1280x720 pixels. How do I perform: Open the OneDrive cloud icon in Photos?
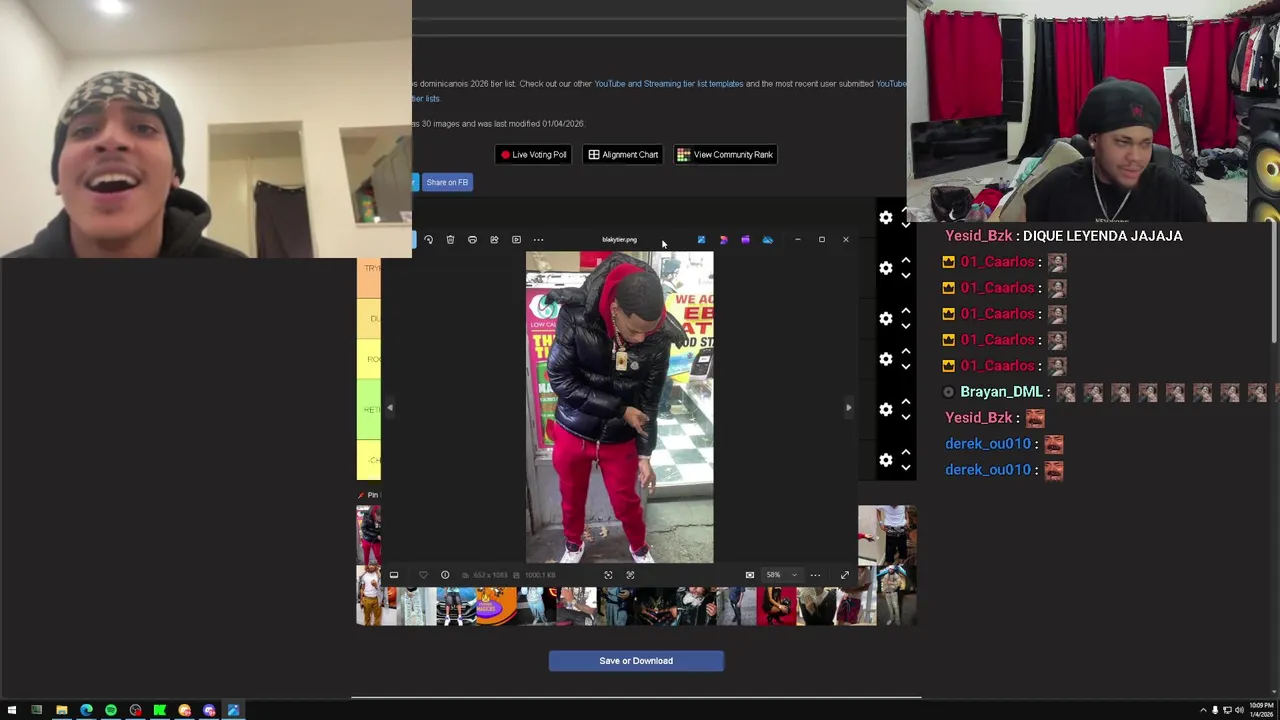(767, 240)
